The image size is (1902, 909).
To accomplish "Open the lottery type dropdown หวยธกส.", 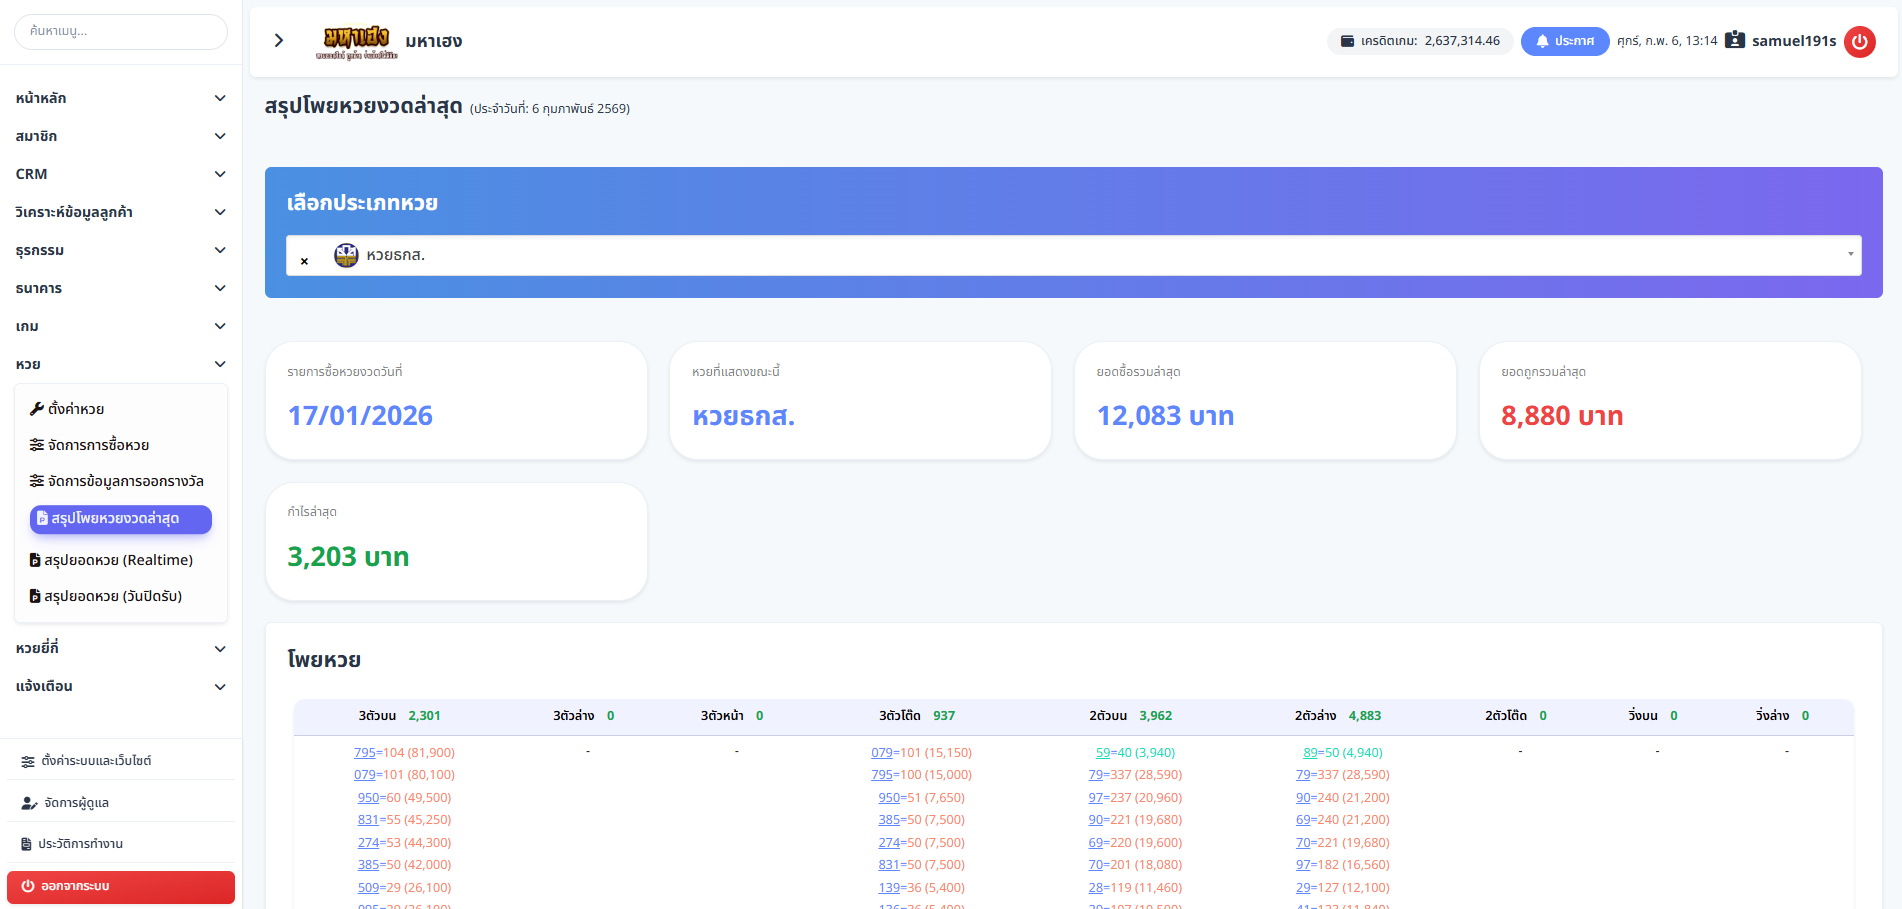I will click(x=1072, y=256).
